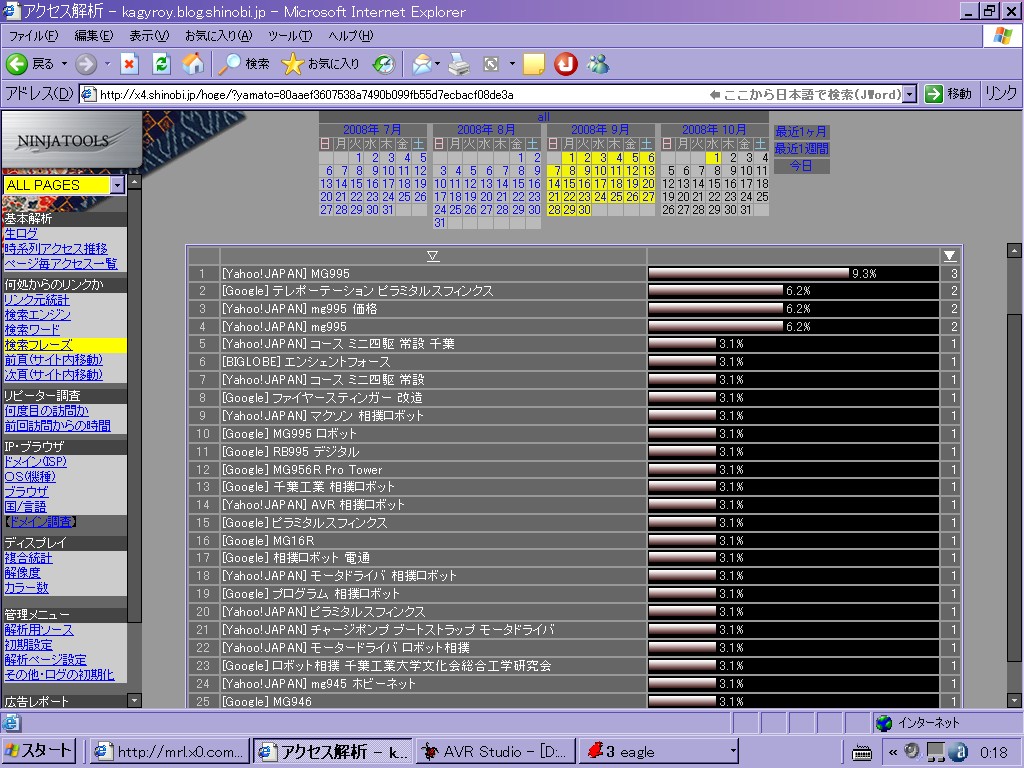The height and width of the screenshot is (768, 1024).
Task: Select highlighted 検索フレーズ link
Action: (38, 345)
